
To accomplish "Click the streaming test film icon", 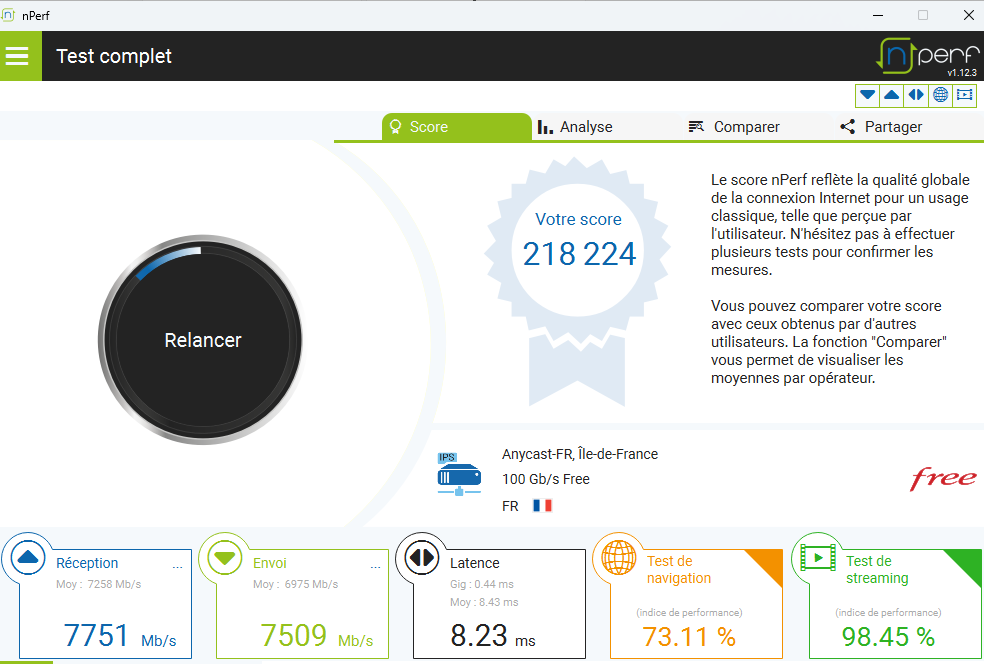I will coord(818,557).
